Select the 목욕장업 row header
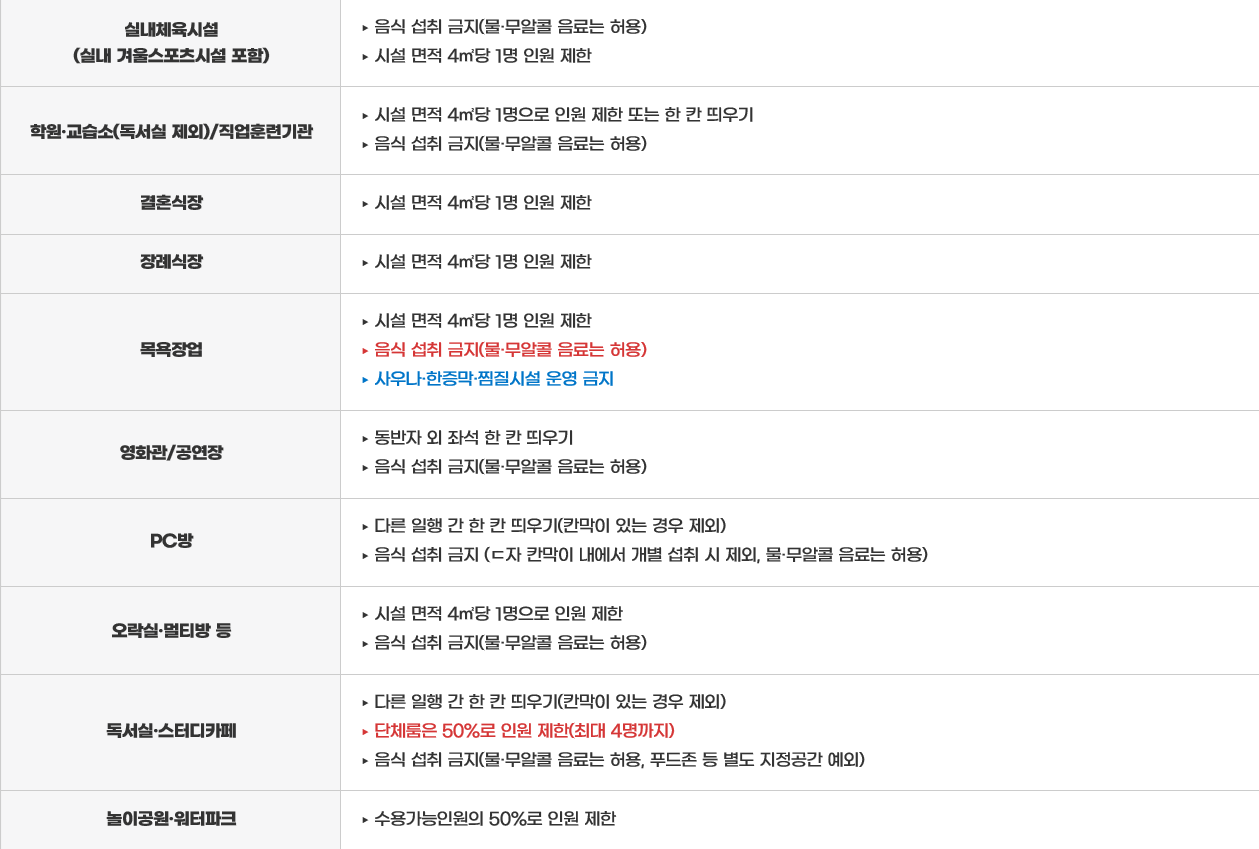The height and width of the screenshot is (849, 1259). (171, 350)
